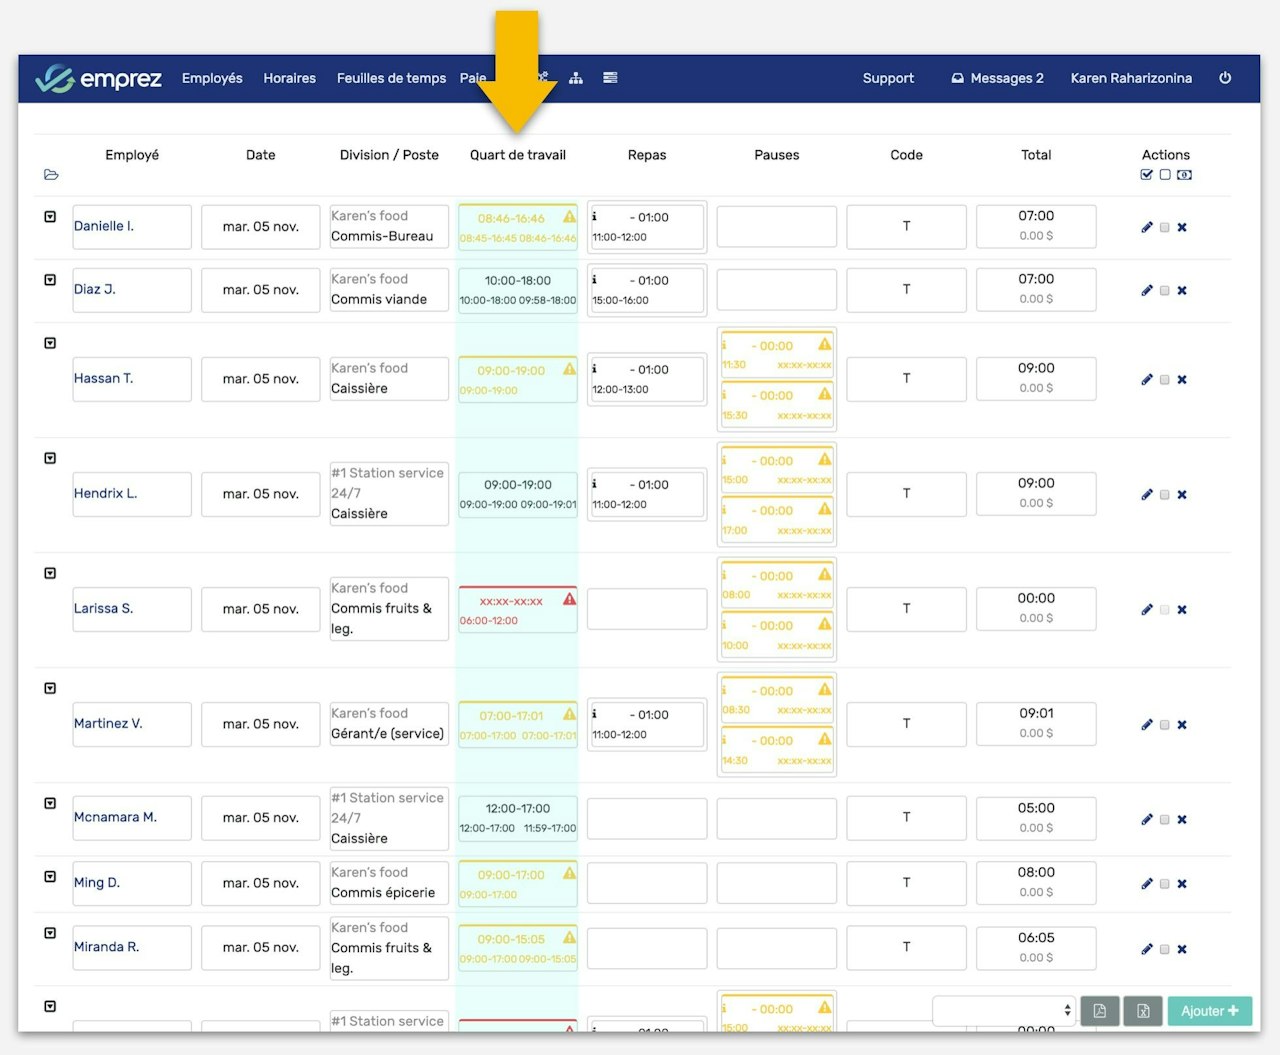Delete Miranda R. row with X icon

coord(1182,949)
